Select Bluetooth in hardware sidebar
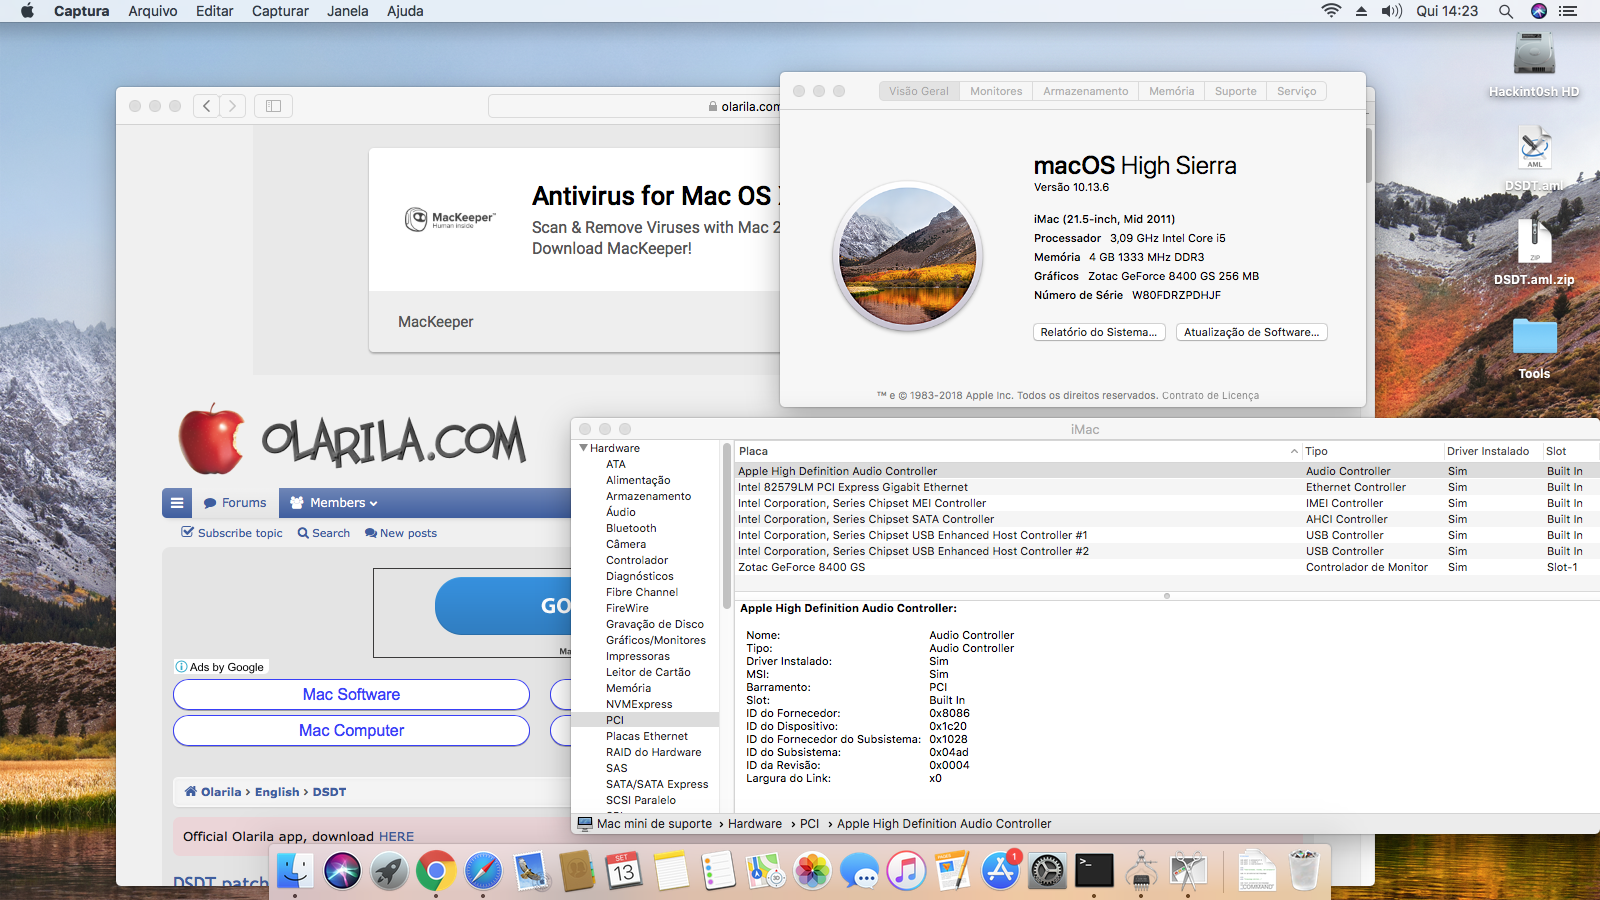 click(631, 528)
